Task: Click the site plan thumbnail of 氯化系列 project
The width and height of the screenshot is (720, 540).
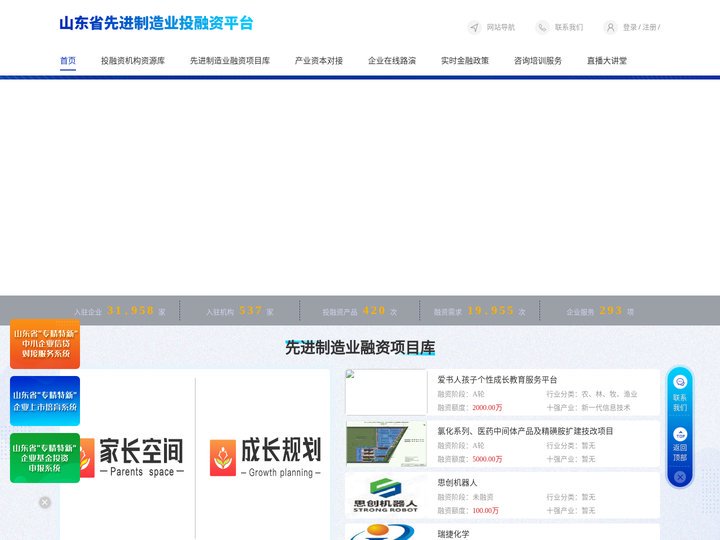Action: (386, 444)
